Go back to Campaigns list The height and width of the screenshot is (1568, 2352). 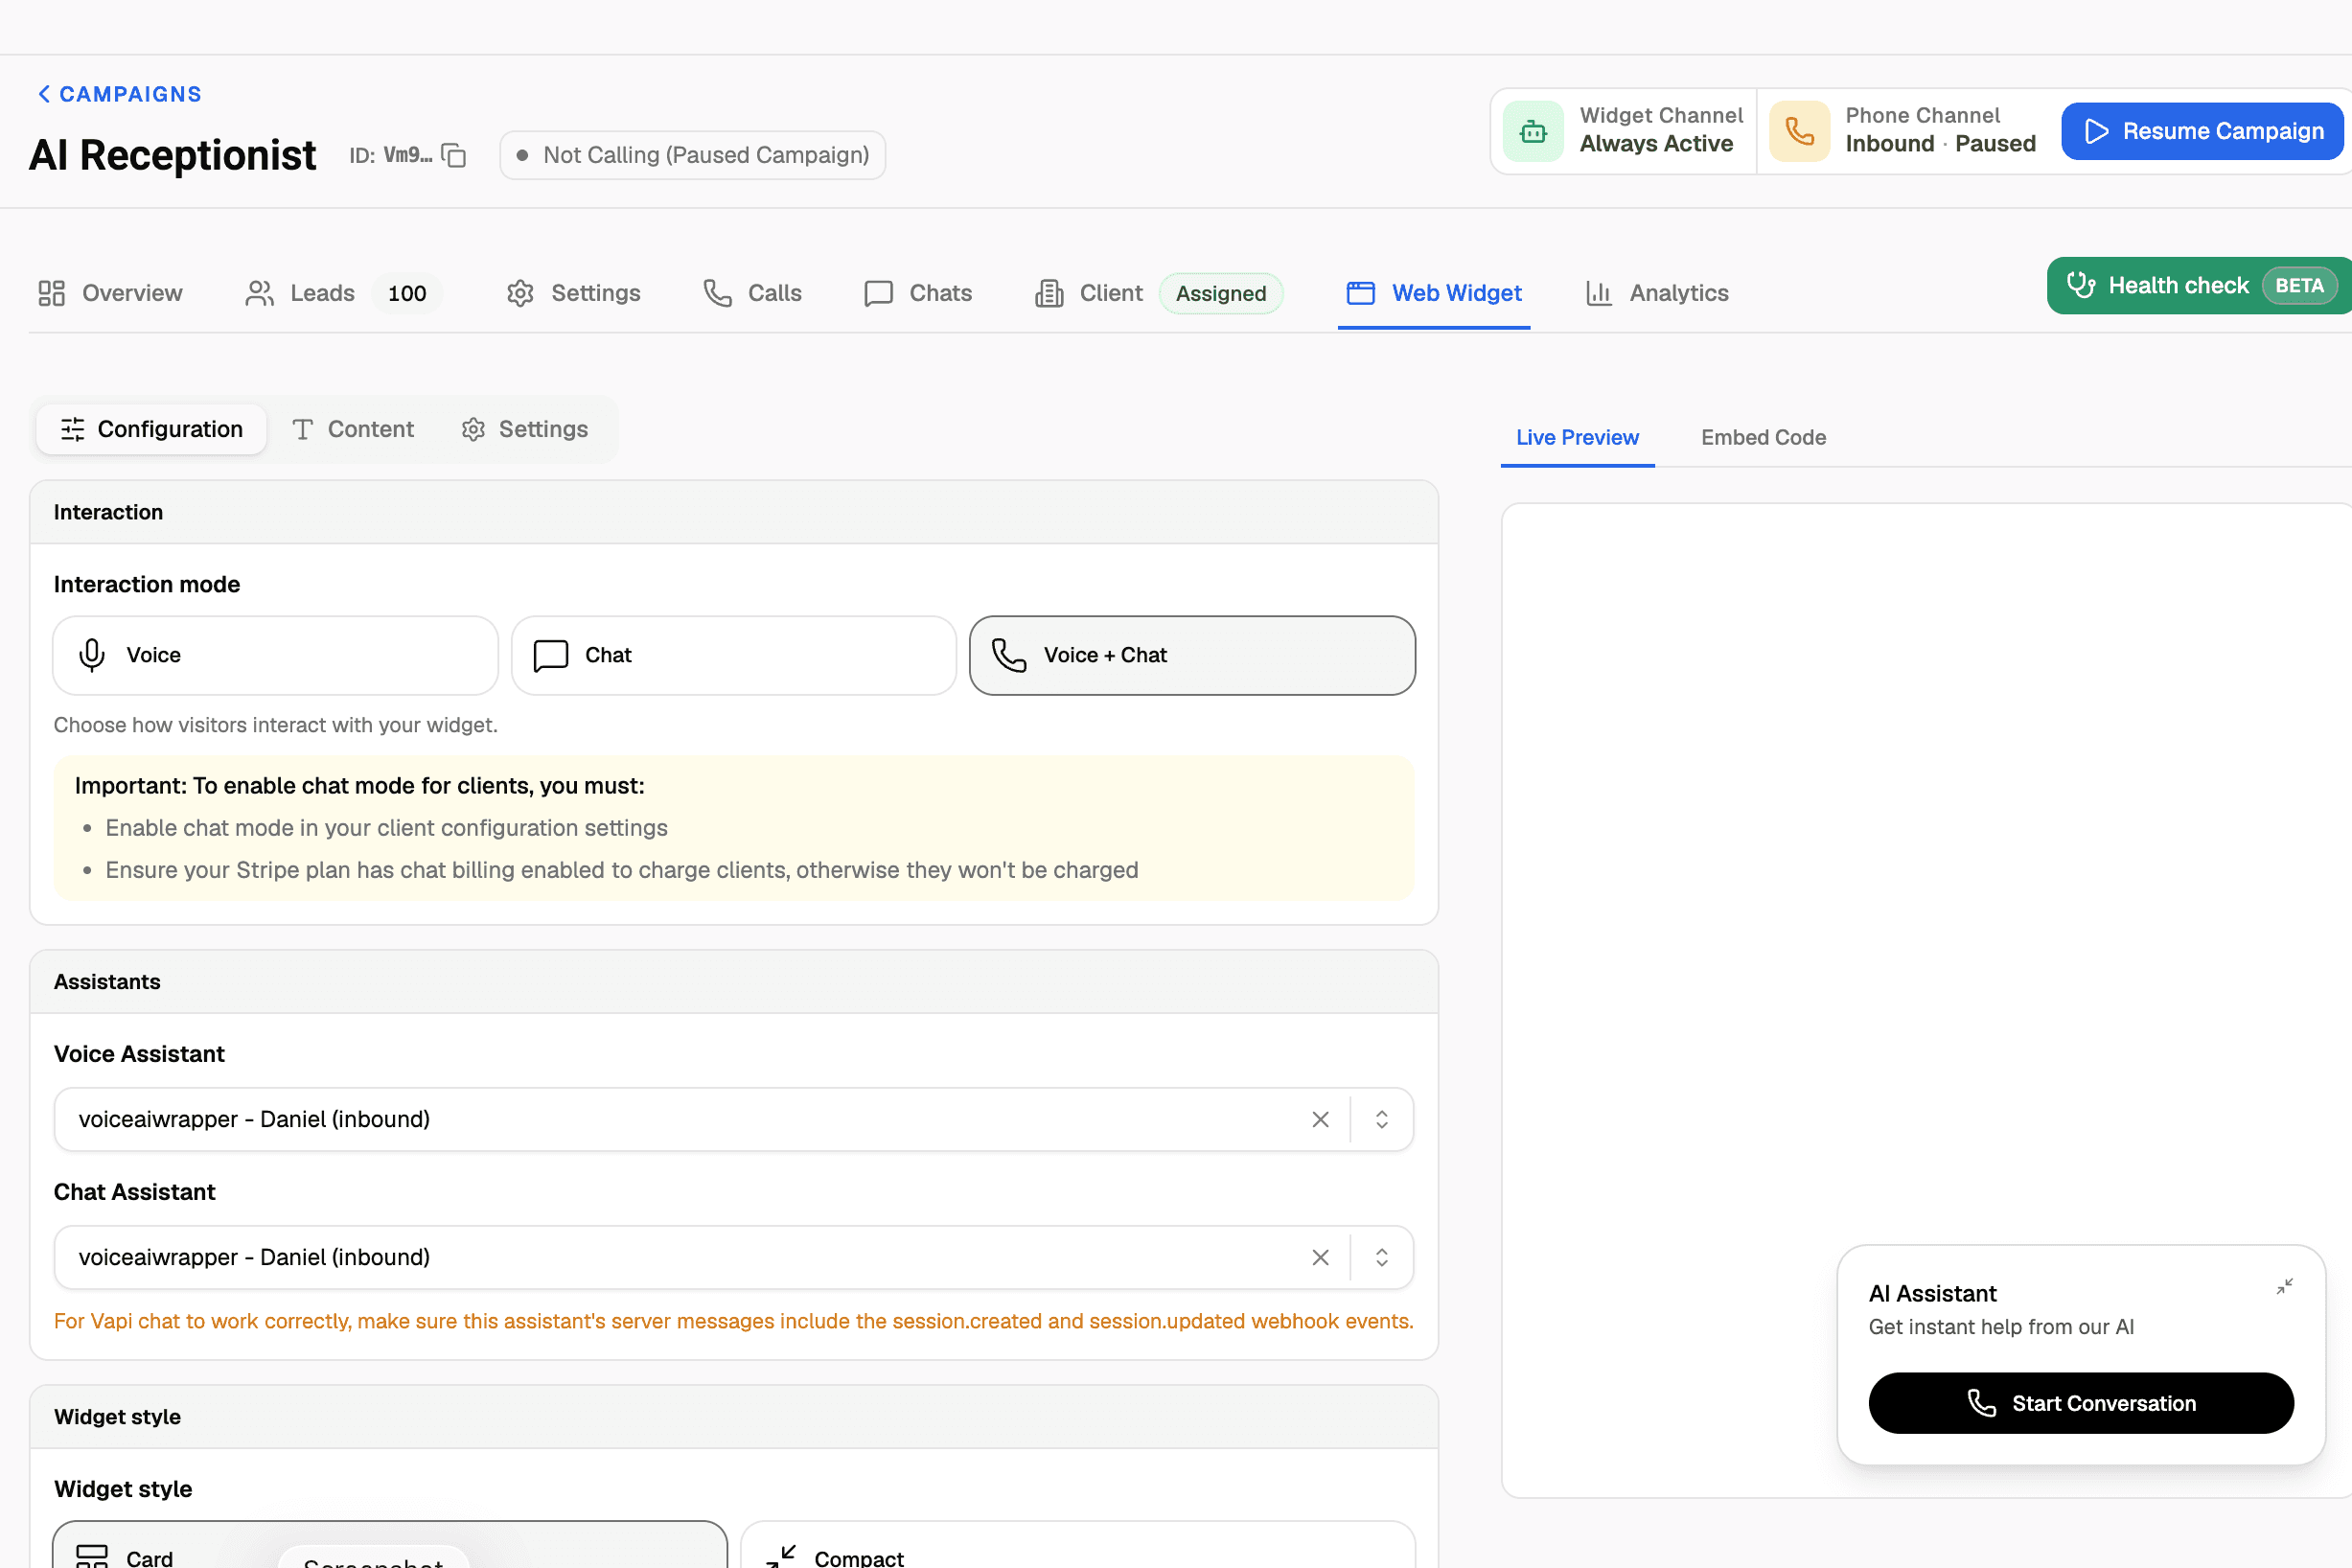tap(119, 94)
